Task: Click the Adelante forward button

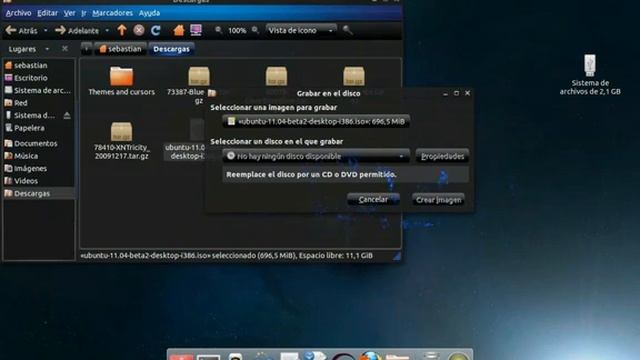Action: (x=77, y=31)
